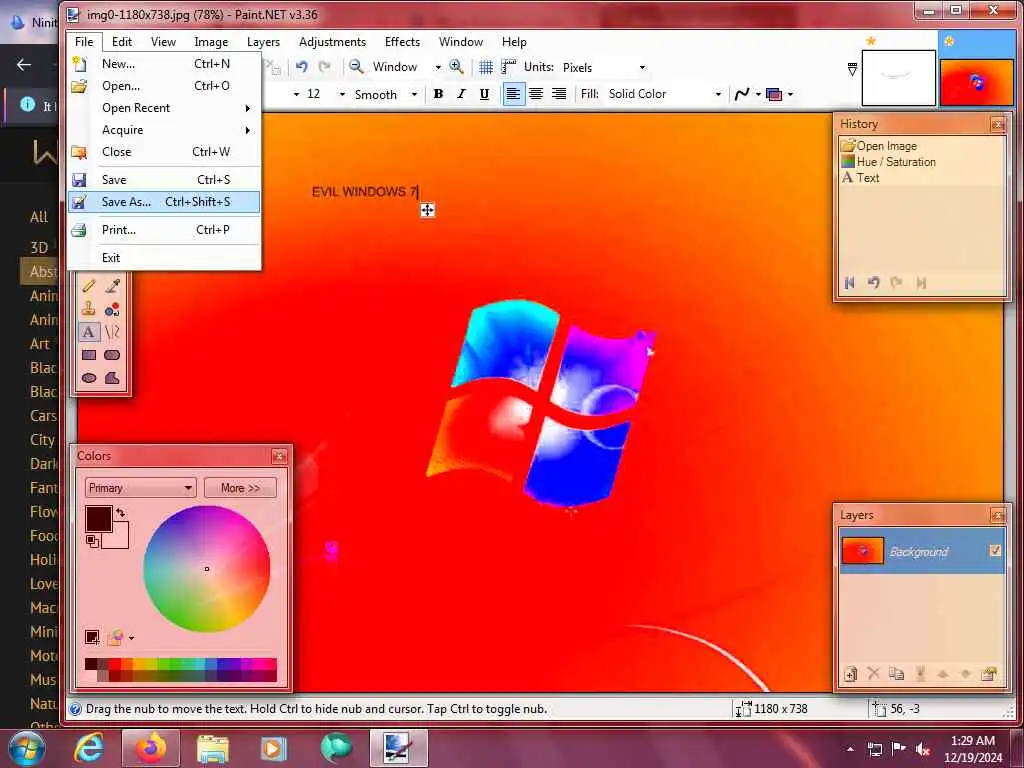1024x768 pixels.
Task: Toggle Italic text formatting
Action: (461, 94)
